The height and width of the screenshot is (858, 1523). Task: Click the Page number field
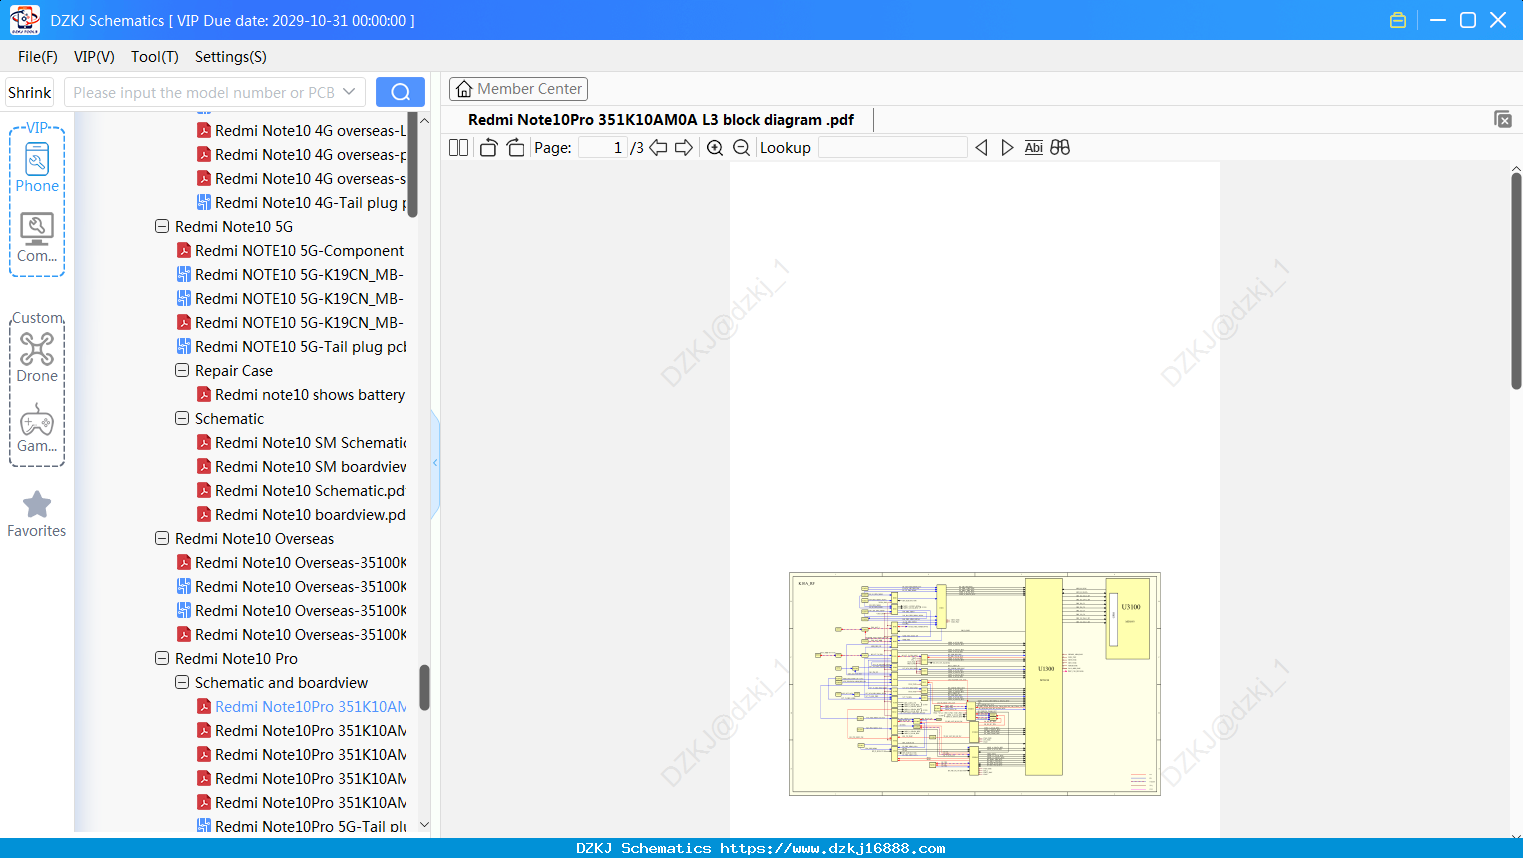point(603,147)
